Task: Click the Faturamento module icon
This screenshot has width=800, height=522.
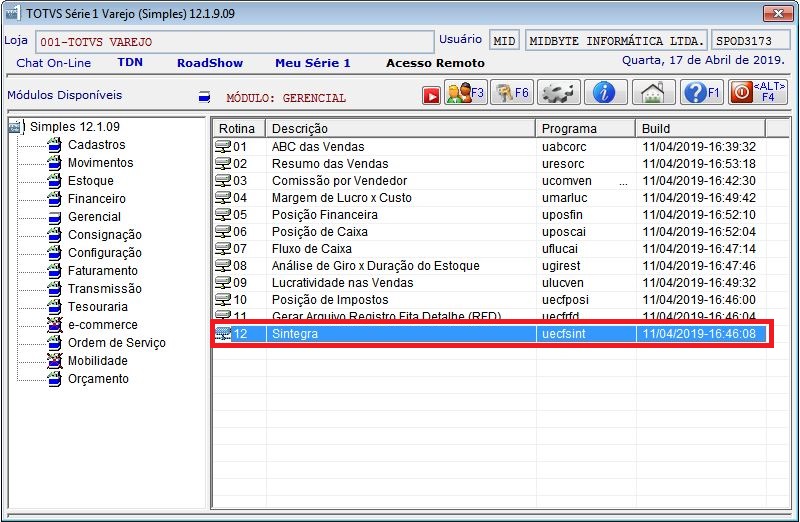Action: (55, 270)
